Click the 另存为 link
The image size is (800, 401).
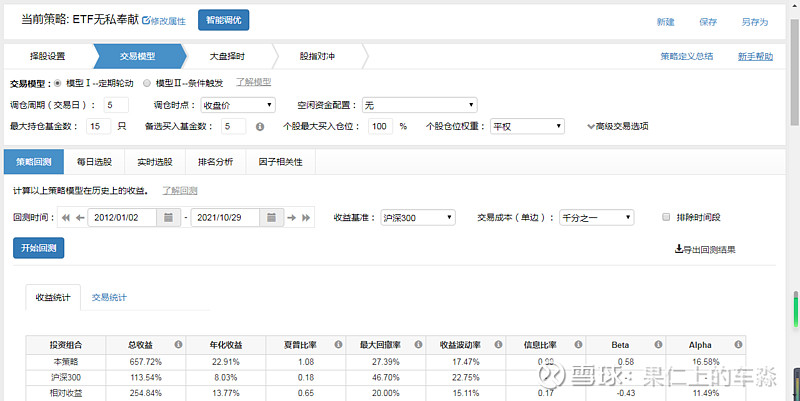755,22
